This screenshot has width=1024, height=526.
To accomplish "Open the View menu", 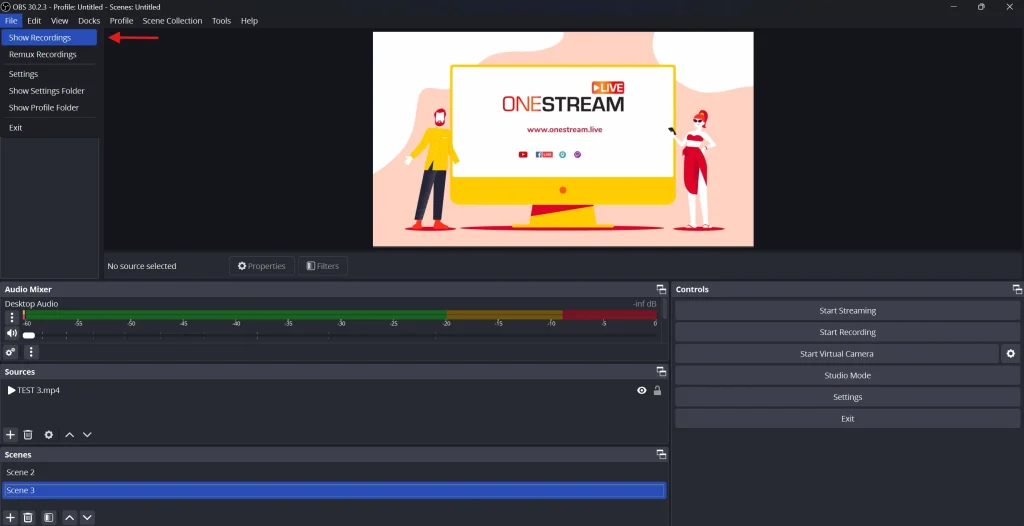I will [x=59, y=21].
